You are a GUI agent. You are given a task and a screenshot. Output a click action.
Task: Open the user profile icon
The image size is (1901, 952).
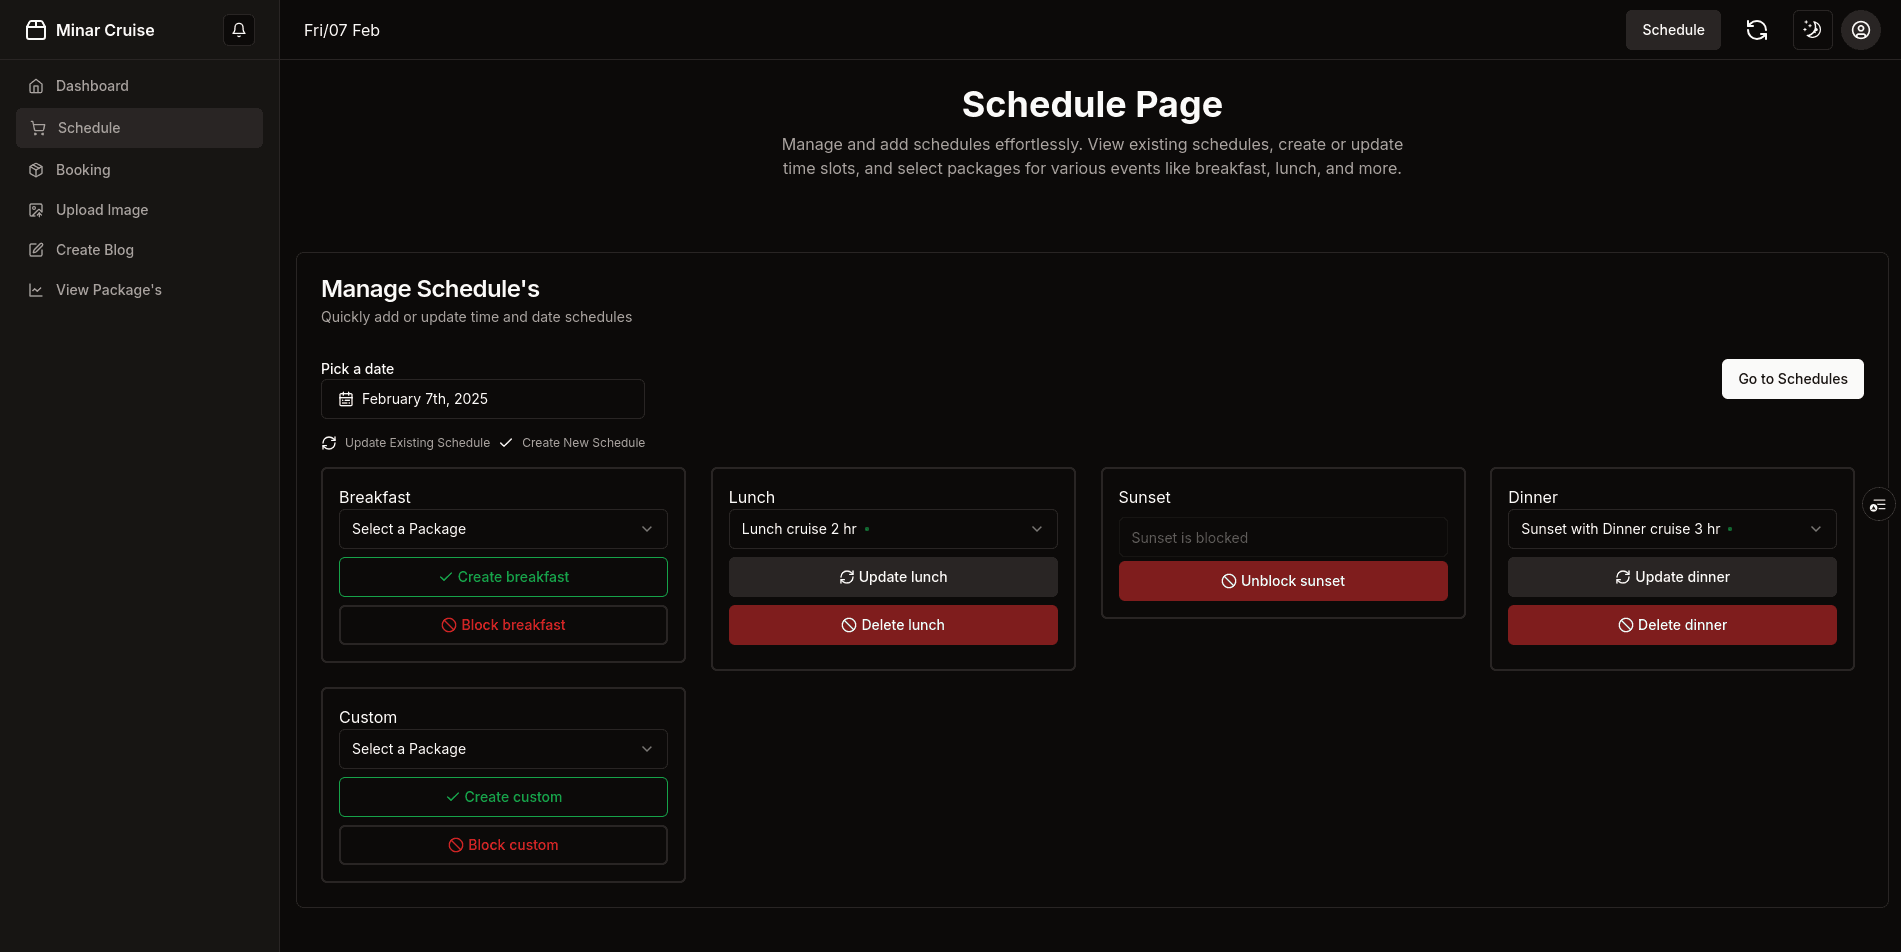click(1860, 30)
